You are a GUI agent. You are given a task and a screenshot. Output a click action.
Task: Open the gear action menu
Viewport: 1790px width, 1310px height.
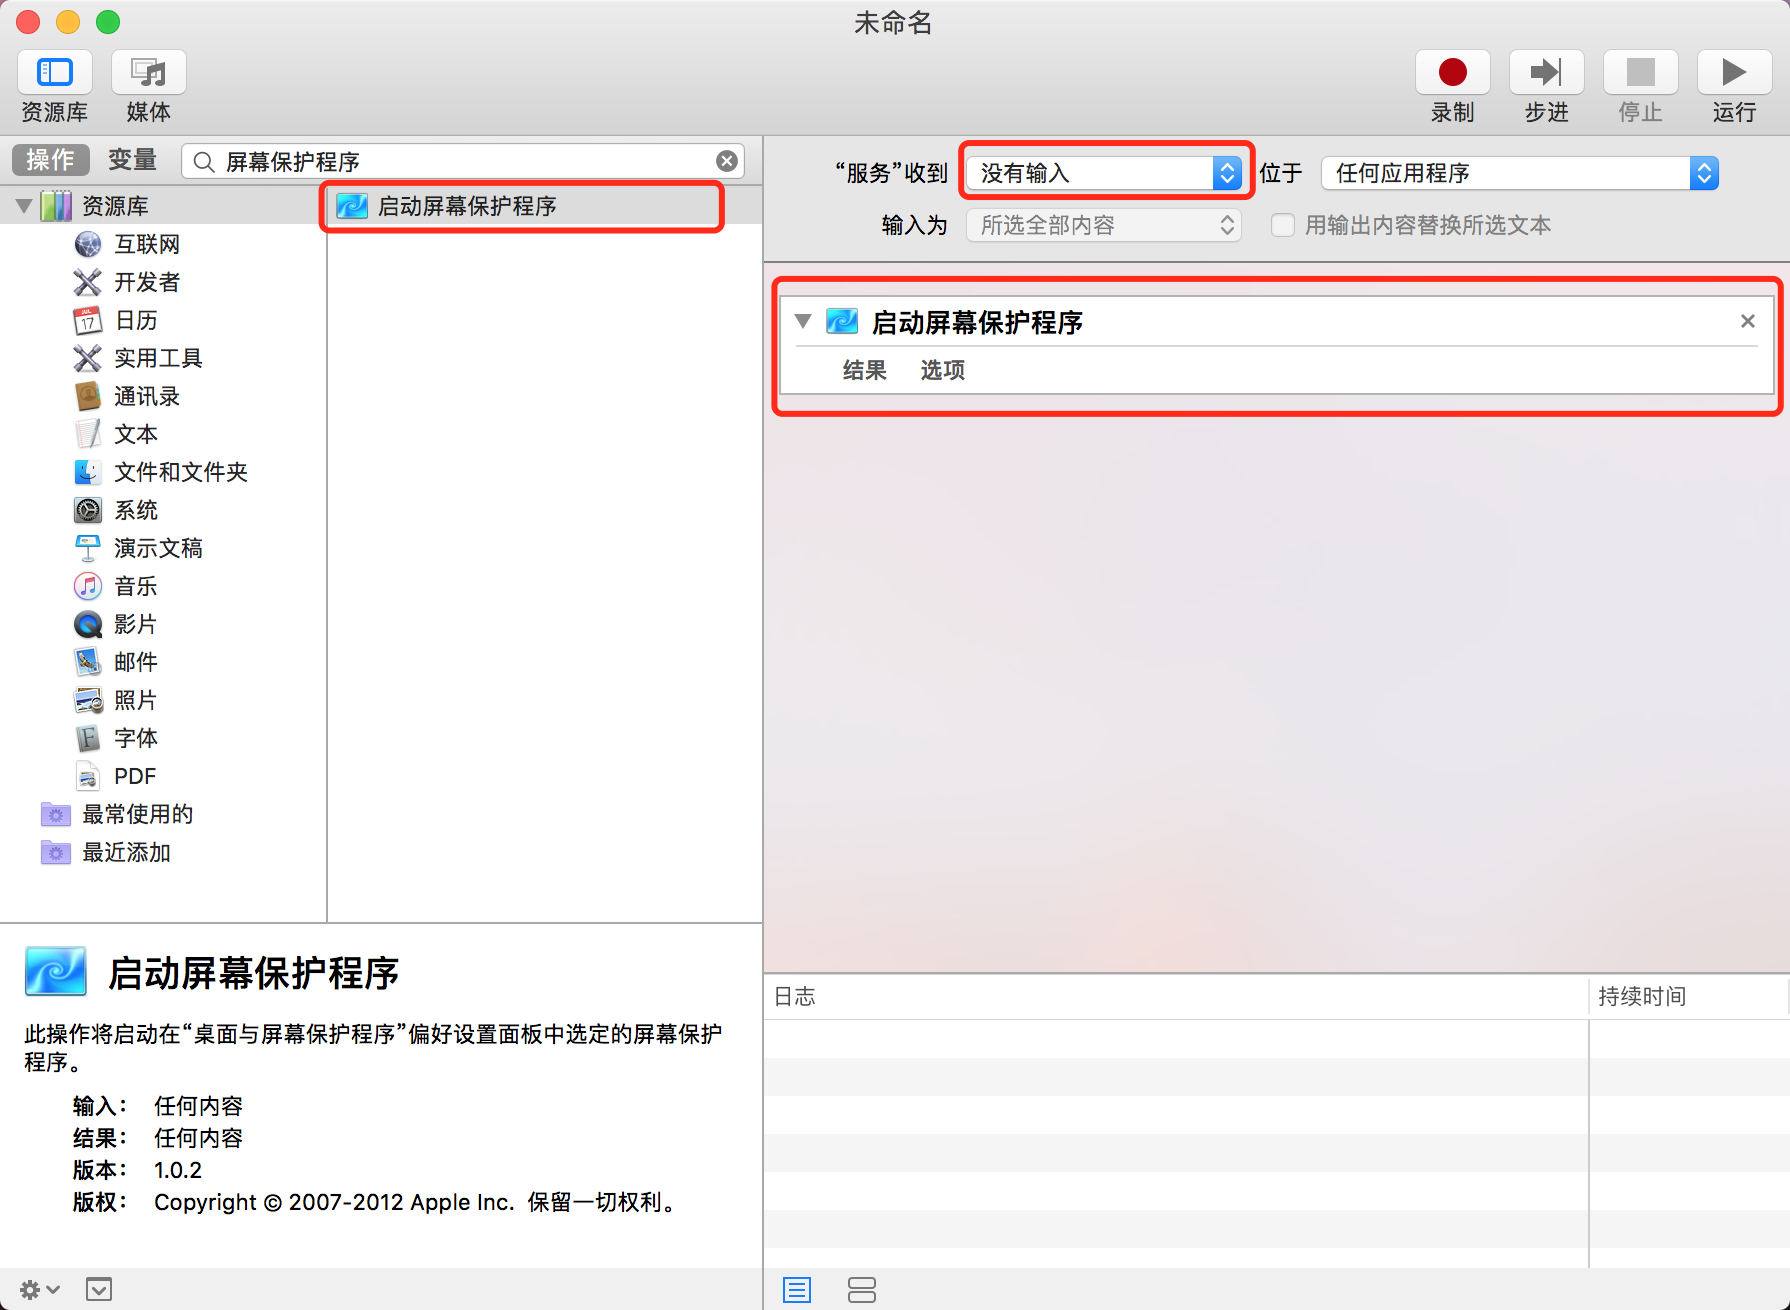(40, 1290)
